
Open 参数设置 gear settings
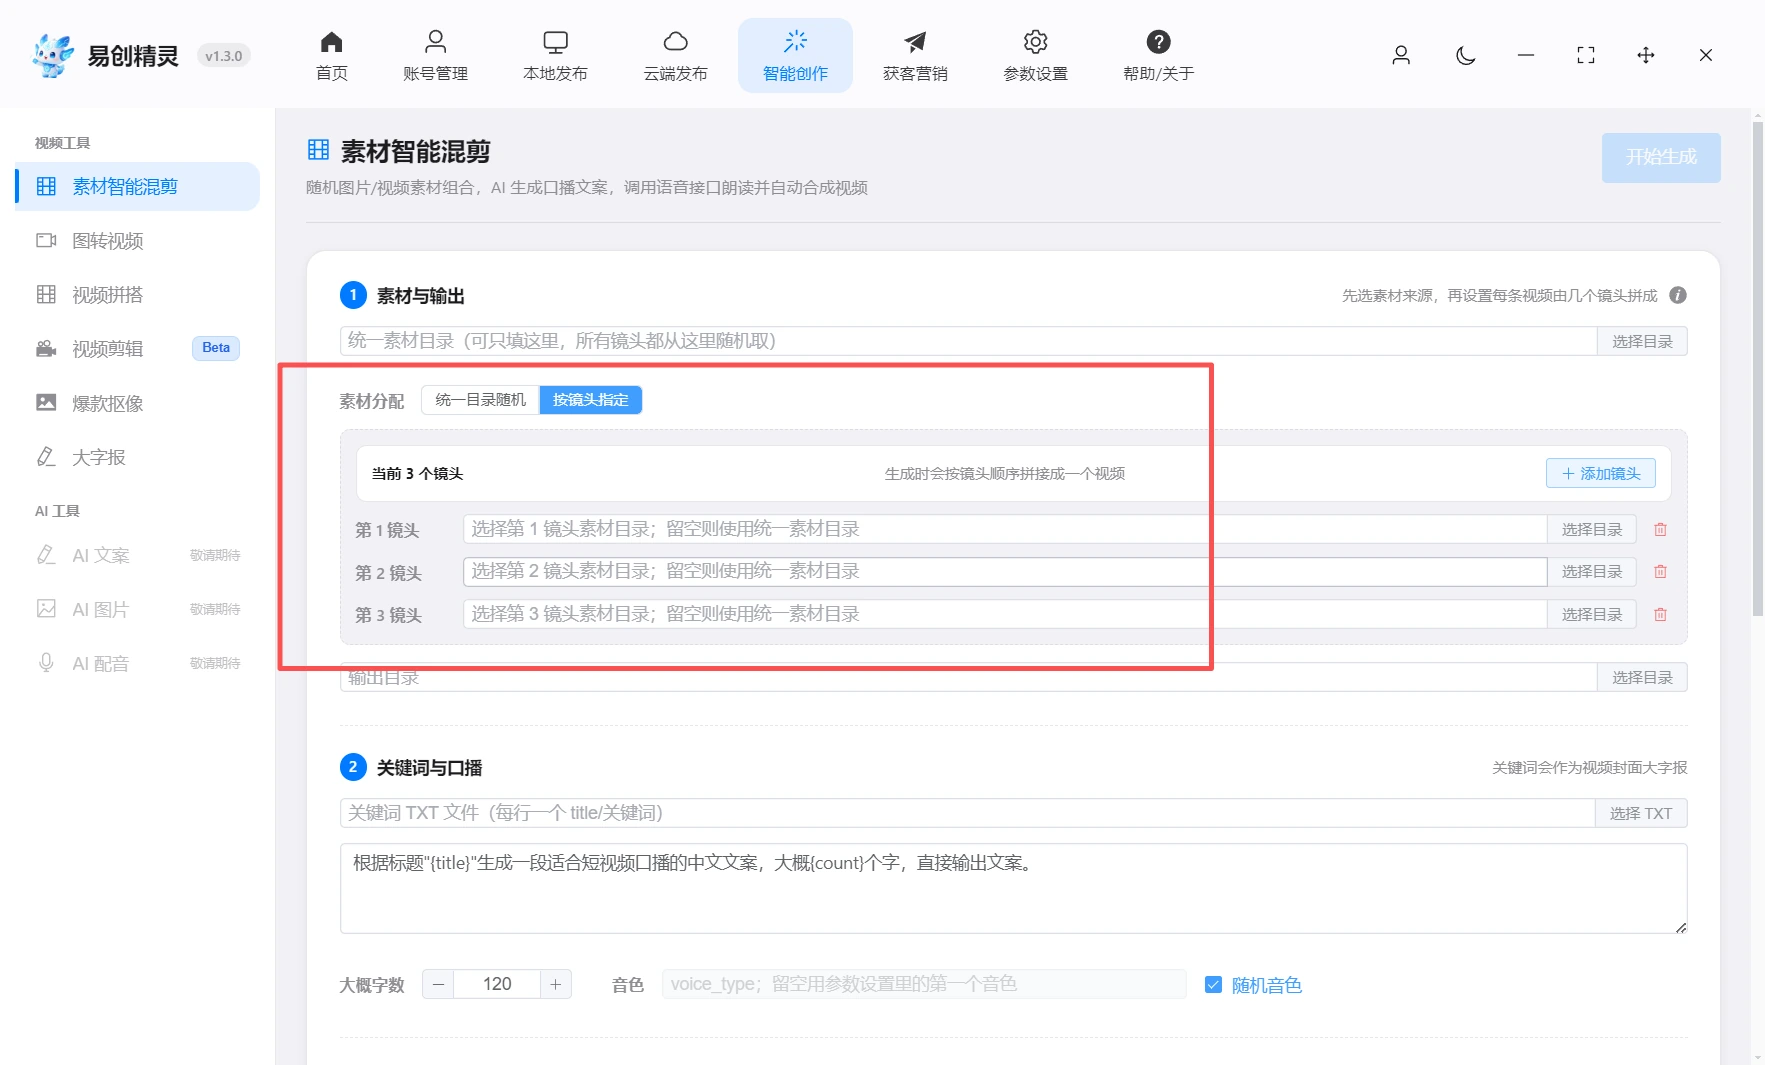(1035, 56)
